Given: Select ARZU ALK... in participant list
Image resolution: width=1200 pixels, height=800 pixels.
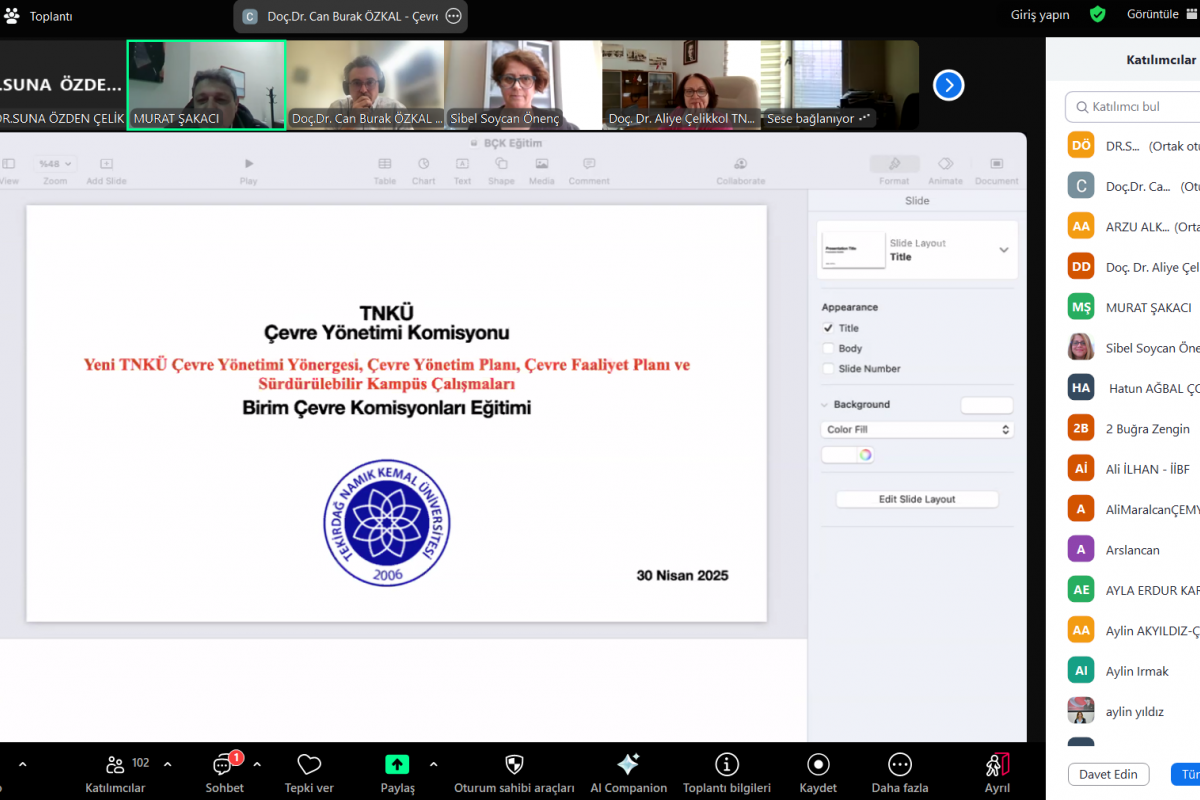Looking at the screenshot, I should tap(1133, 226).
